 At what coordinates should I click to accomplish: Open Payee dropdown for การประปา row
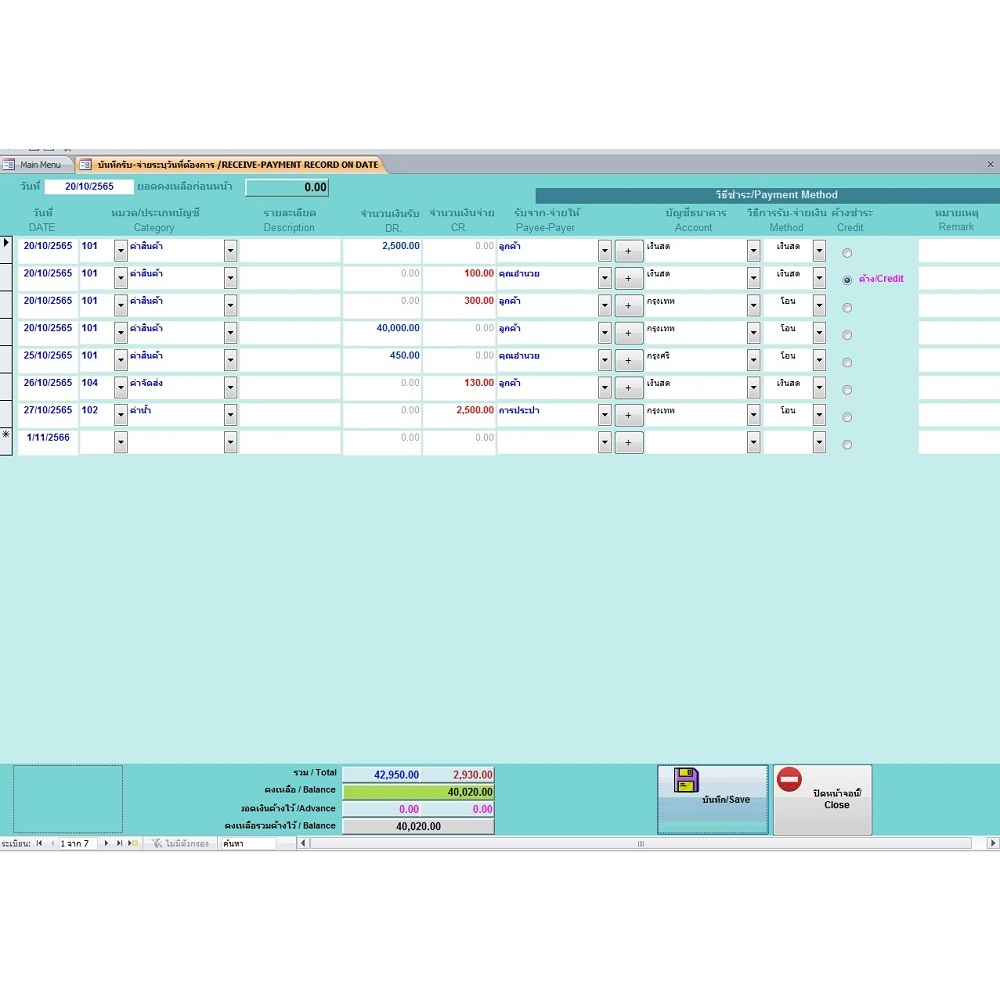point(604,415)
